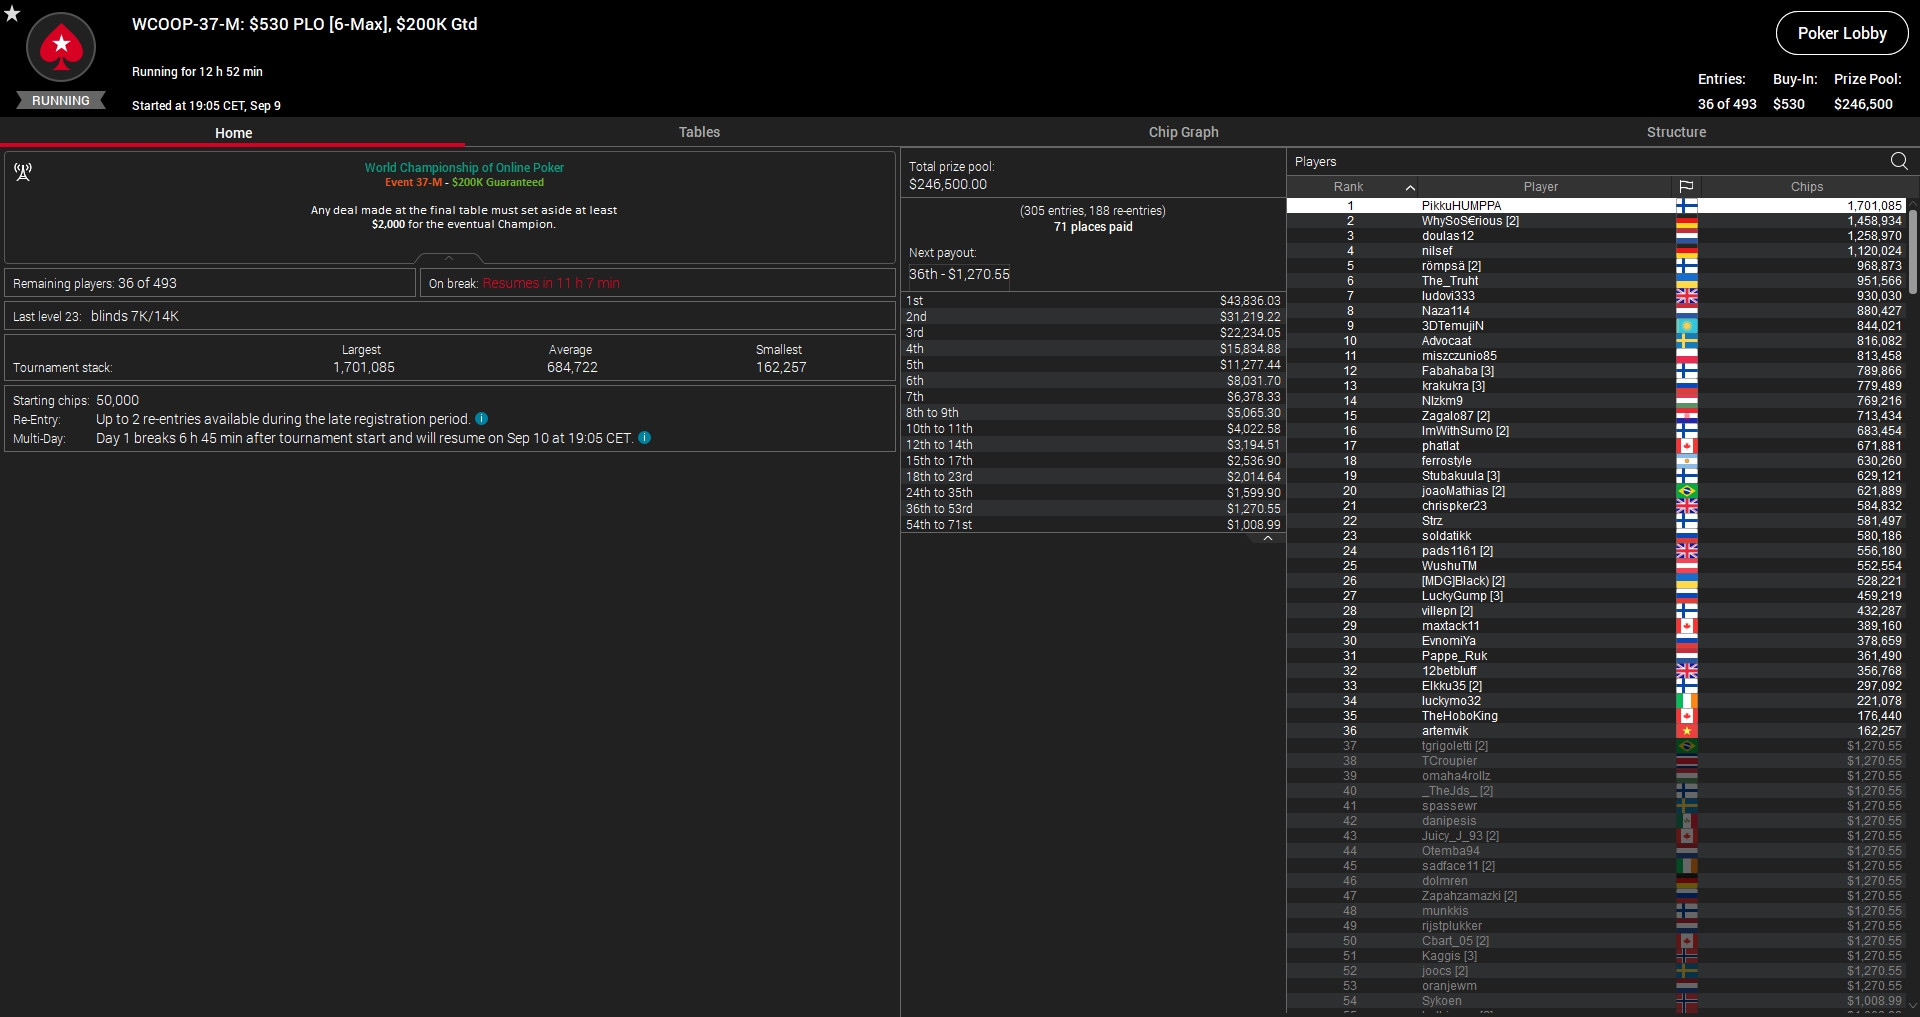Select player Zagalo87 row

pos(1596,416)
